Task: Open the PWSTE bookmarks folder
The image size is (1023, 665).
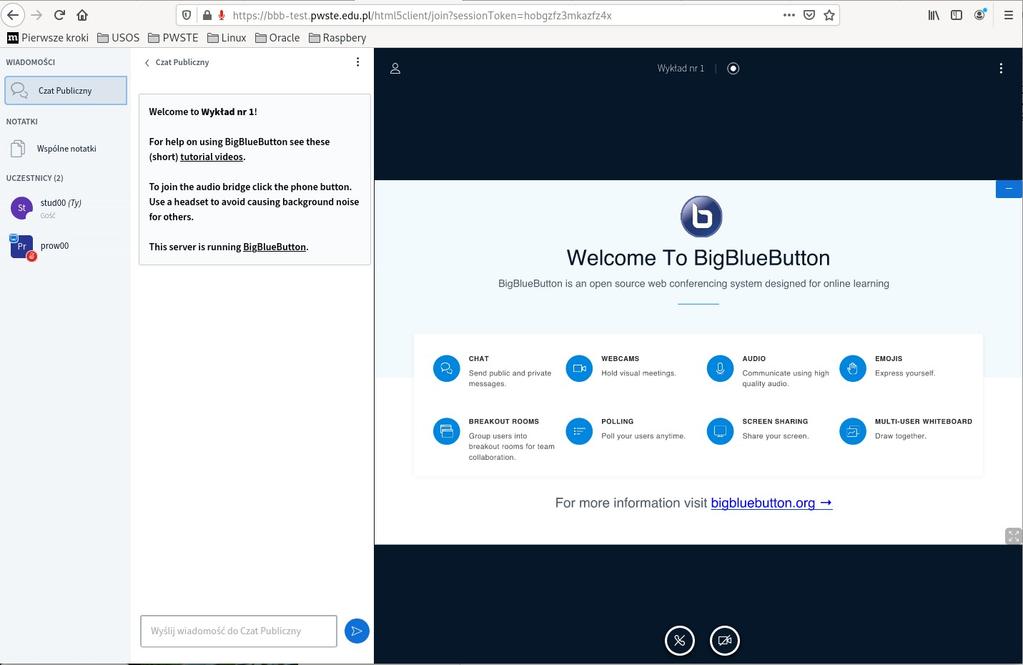Action: pyautogui.click(x=173, y=38)
